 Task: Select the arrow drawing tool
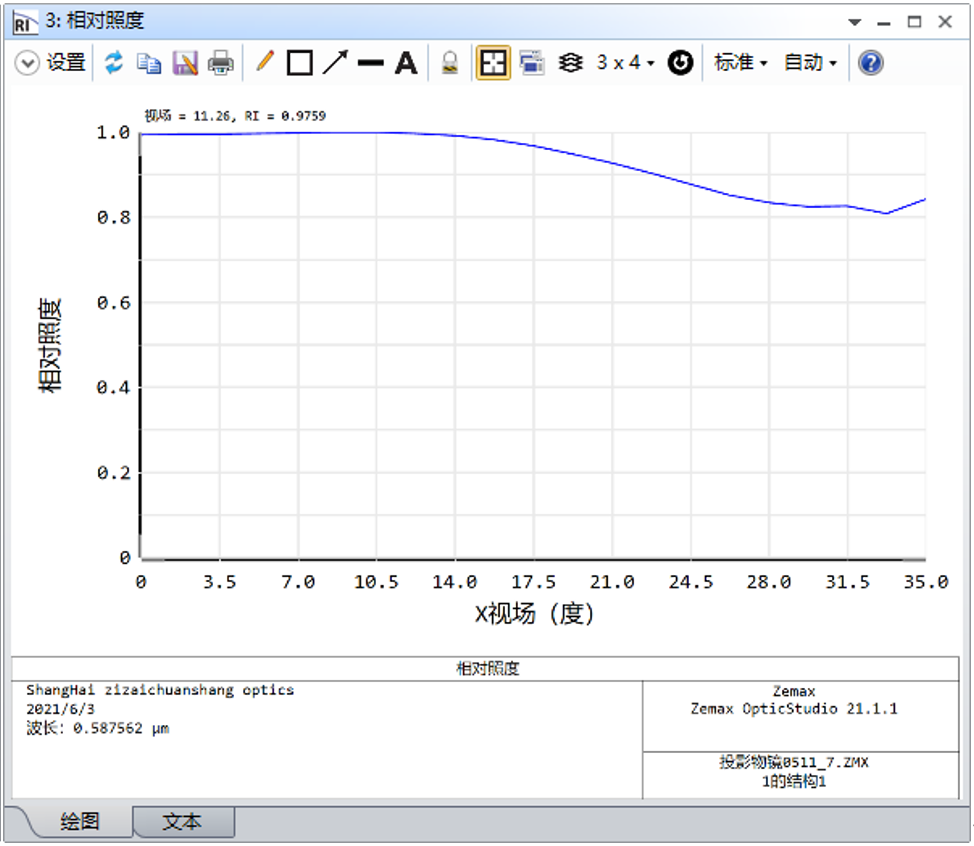click(x=335, y=62)
